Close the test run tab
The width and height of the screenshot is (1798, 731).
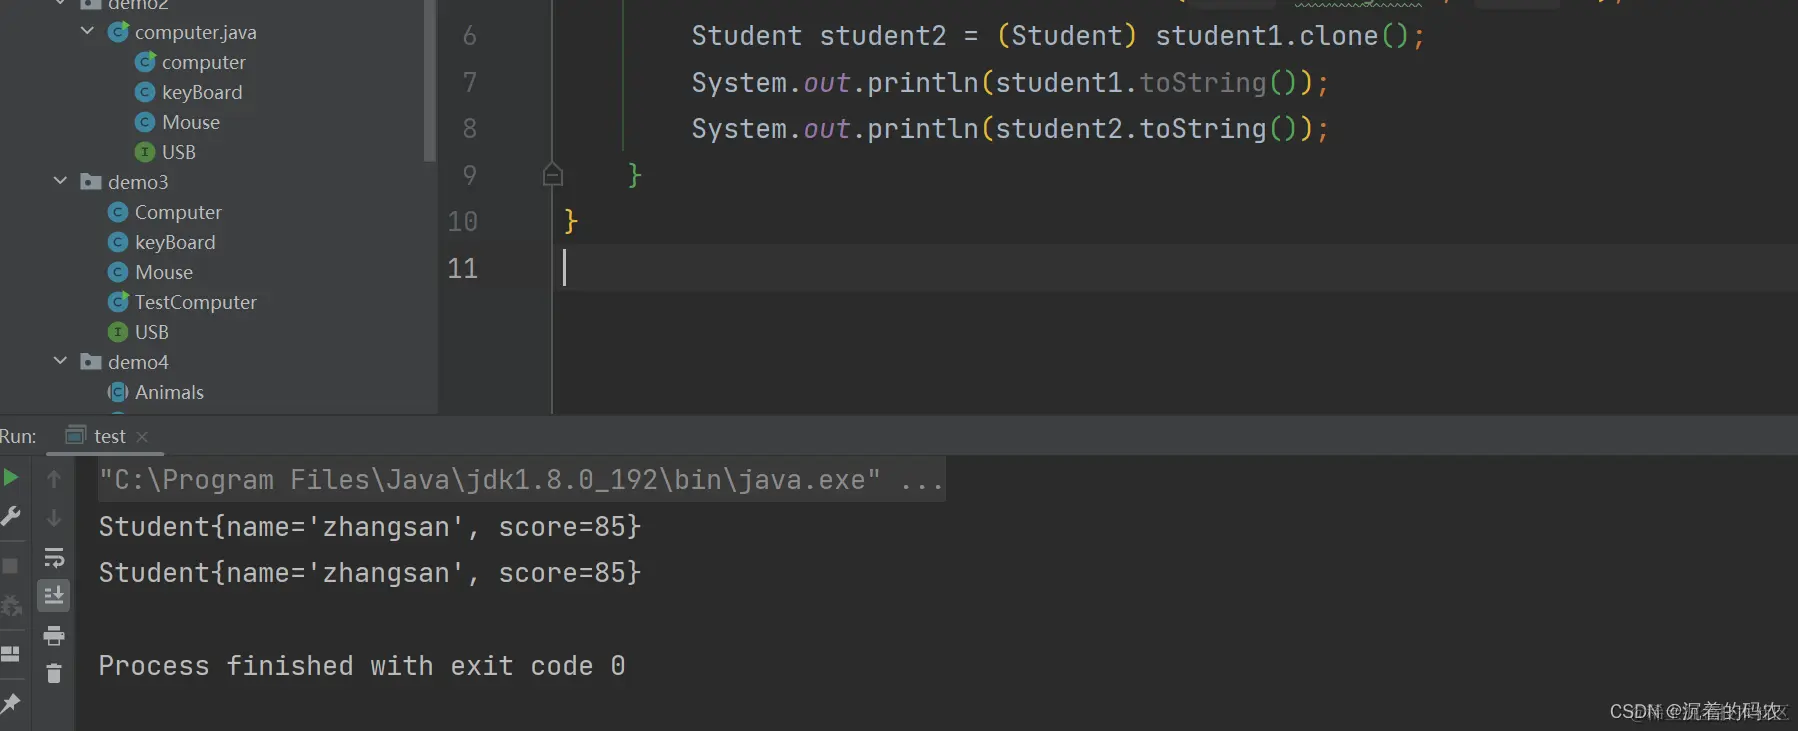click(142, 437)
